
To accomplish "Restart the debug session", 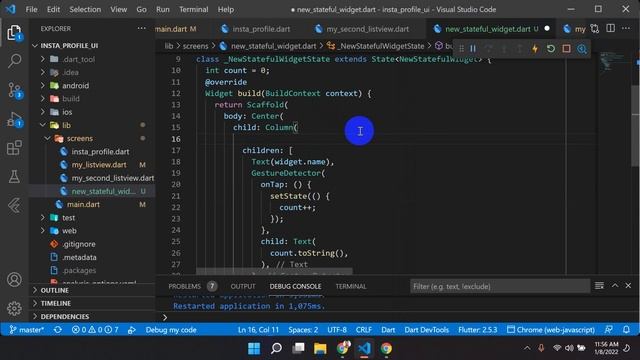I will [551, 49].
